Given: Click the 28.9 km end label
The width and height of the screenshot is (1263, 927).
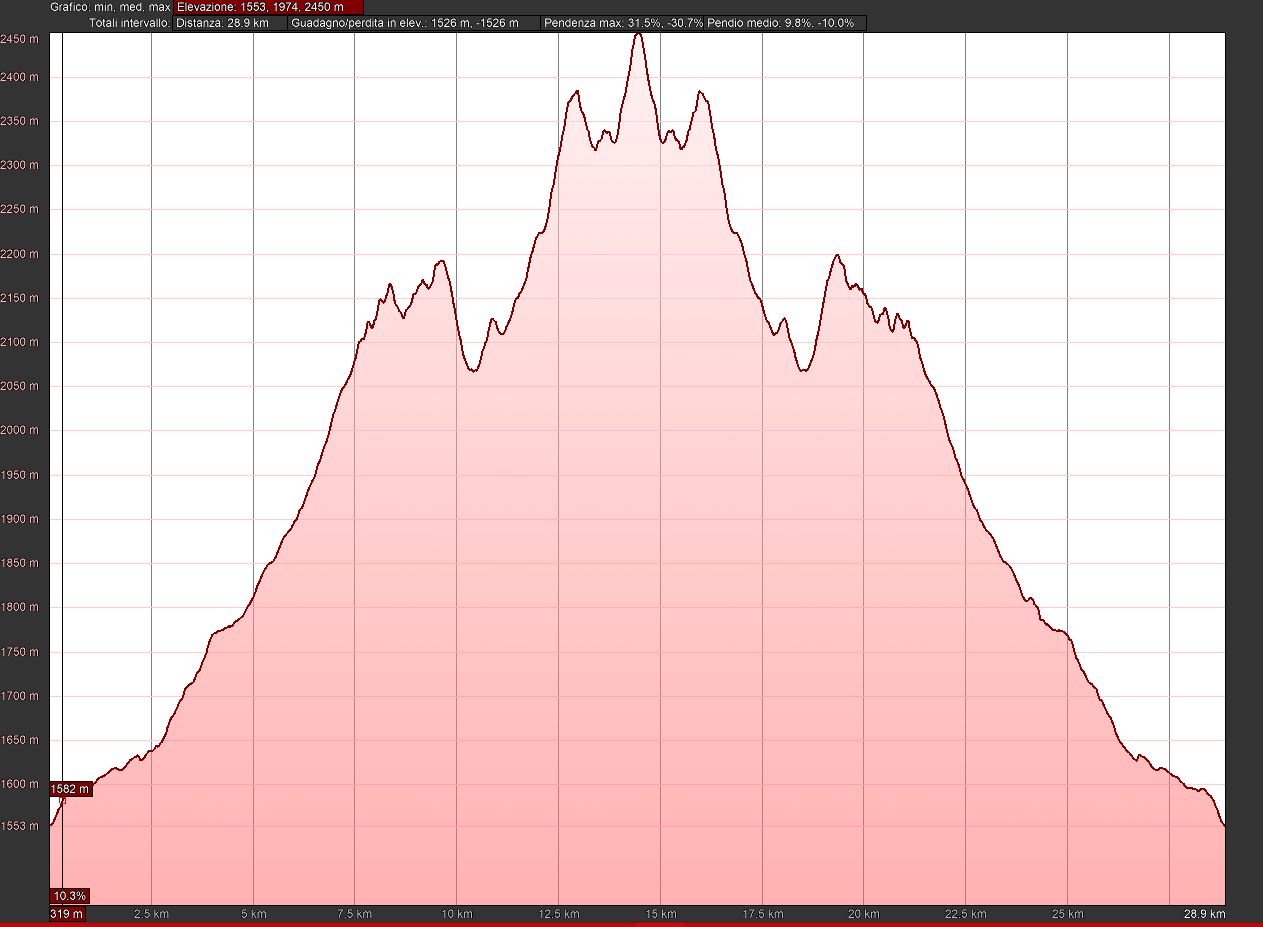Looking at the screenshot, I should click(1203, 914).
